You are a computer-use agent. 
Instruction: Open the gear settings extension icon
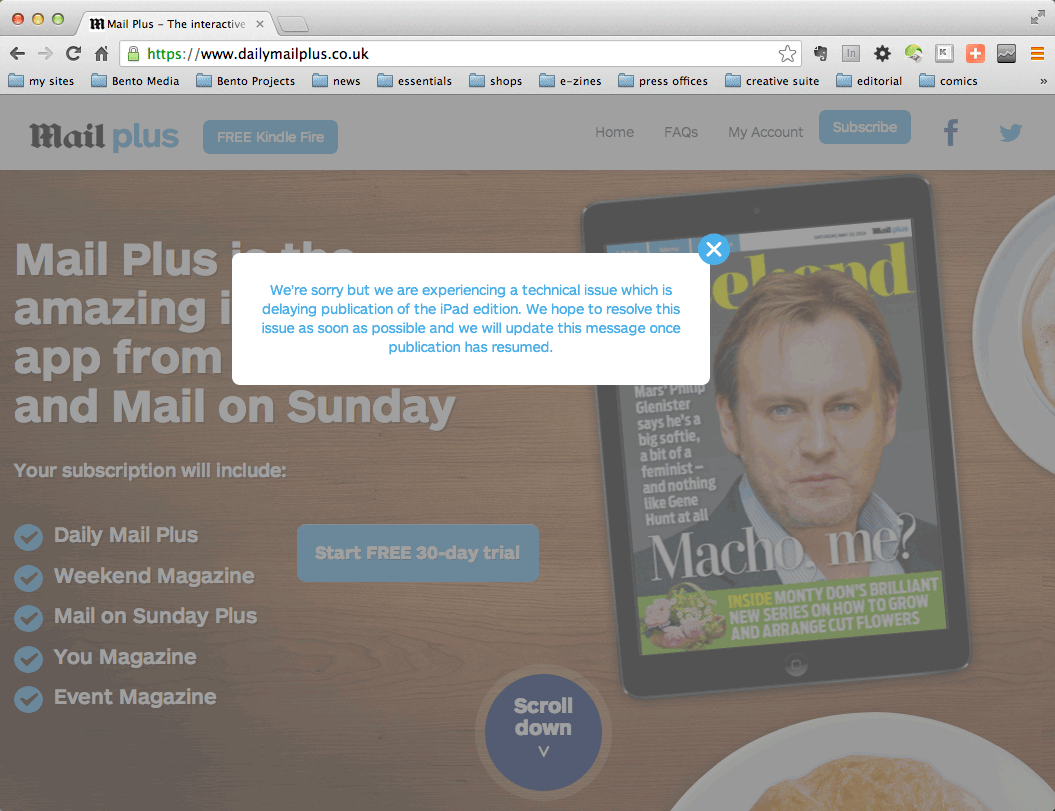click(x=882, y=53)
